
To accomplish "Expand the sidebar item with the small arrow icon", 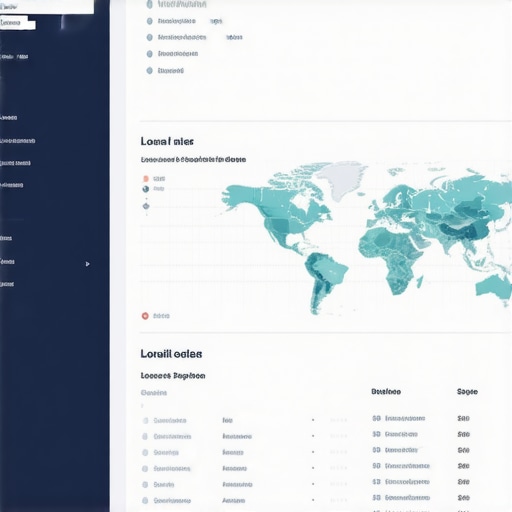I will click(87, 264).
